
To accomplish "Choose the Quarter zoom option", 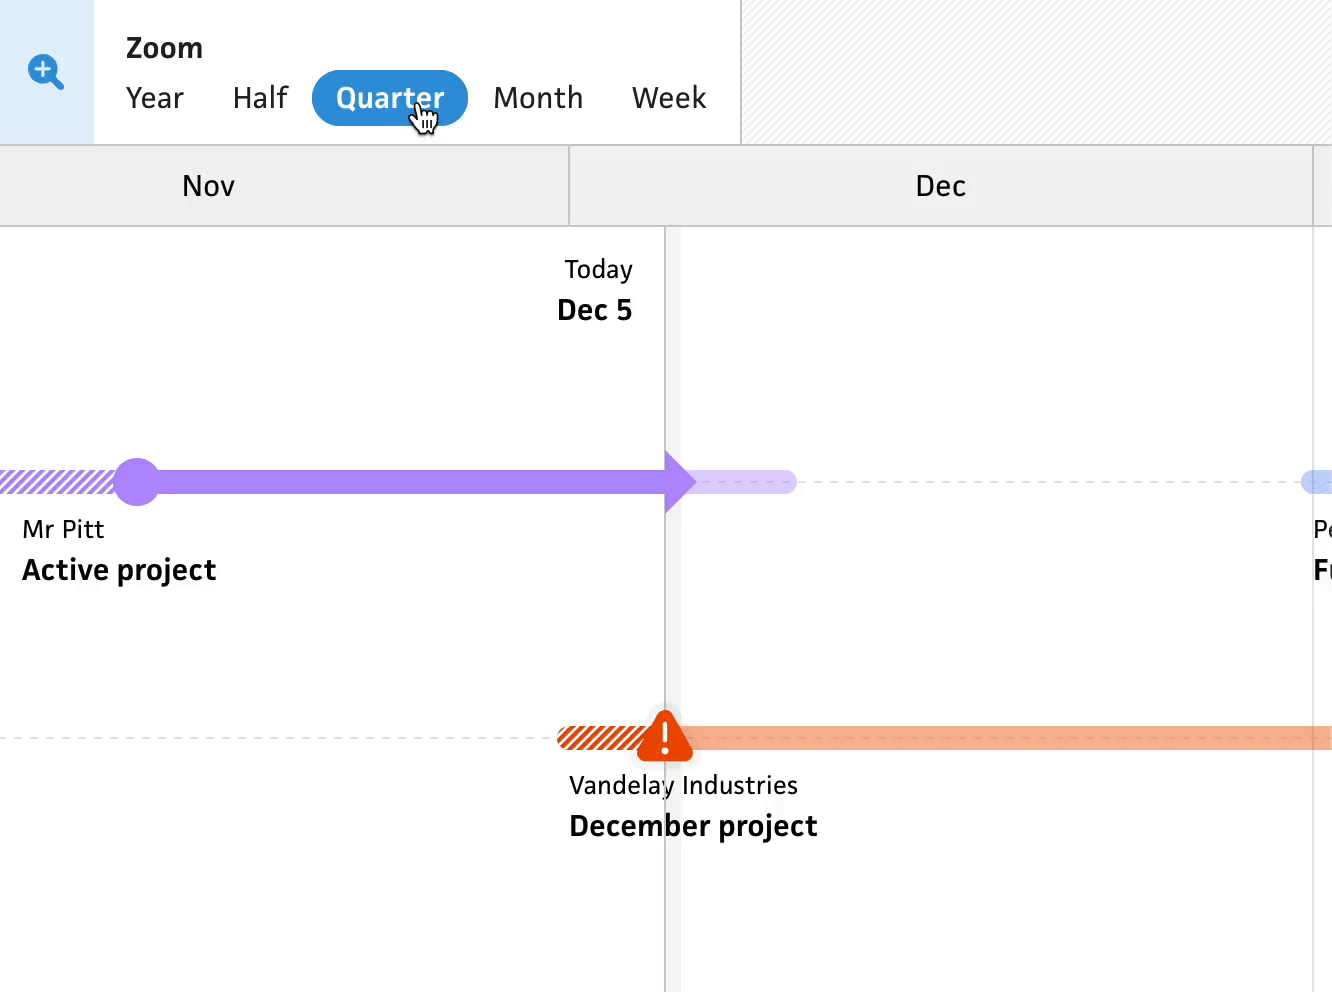I will (390, 98).
